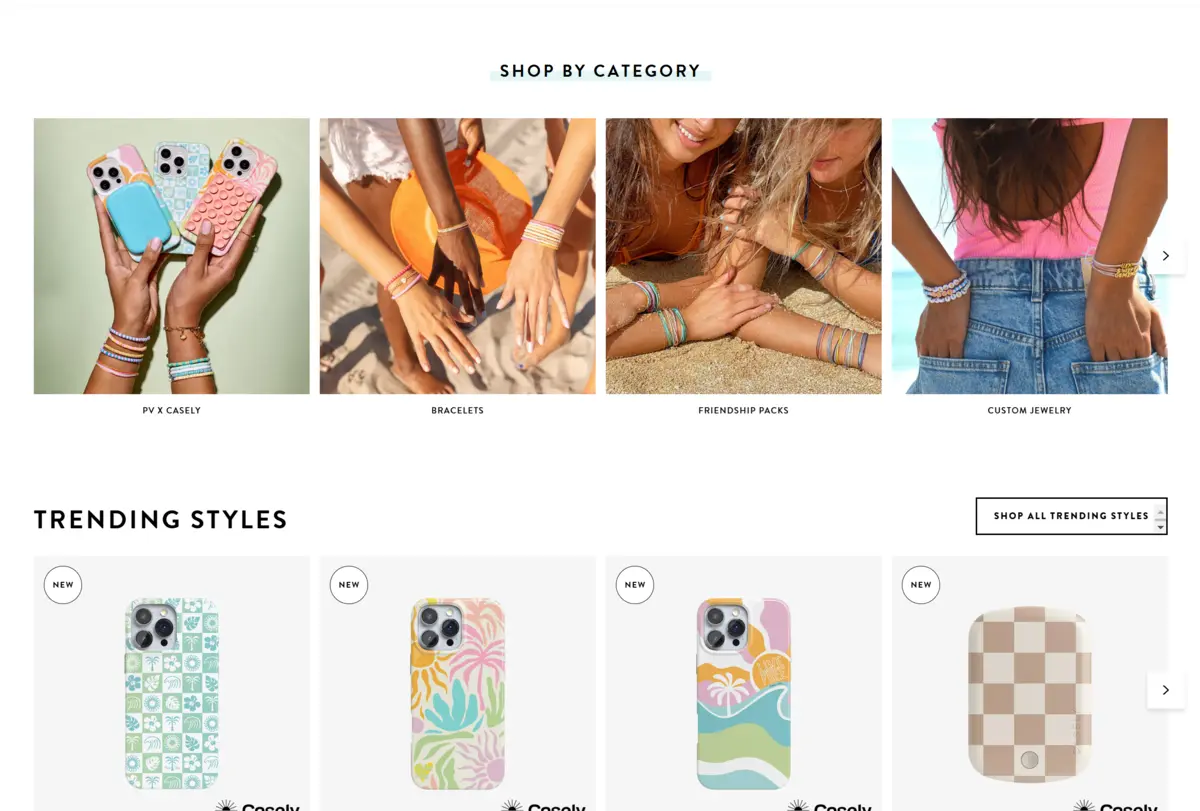Click Casely logo under first trending product
The height and width of the screenshot is (811, 1200).
tap(258, 805)
